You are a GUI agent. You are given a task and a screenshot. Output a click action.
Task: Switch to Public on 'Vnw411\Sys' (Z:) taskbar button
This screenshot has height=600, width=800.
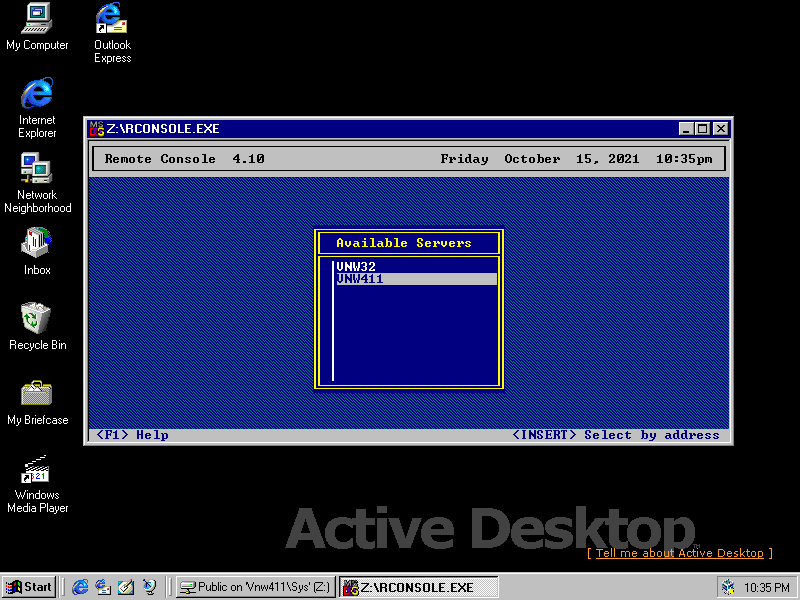click(255, 587)
